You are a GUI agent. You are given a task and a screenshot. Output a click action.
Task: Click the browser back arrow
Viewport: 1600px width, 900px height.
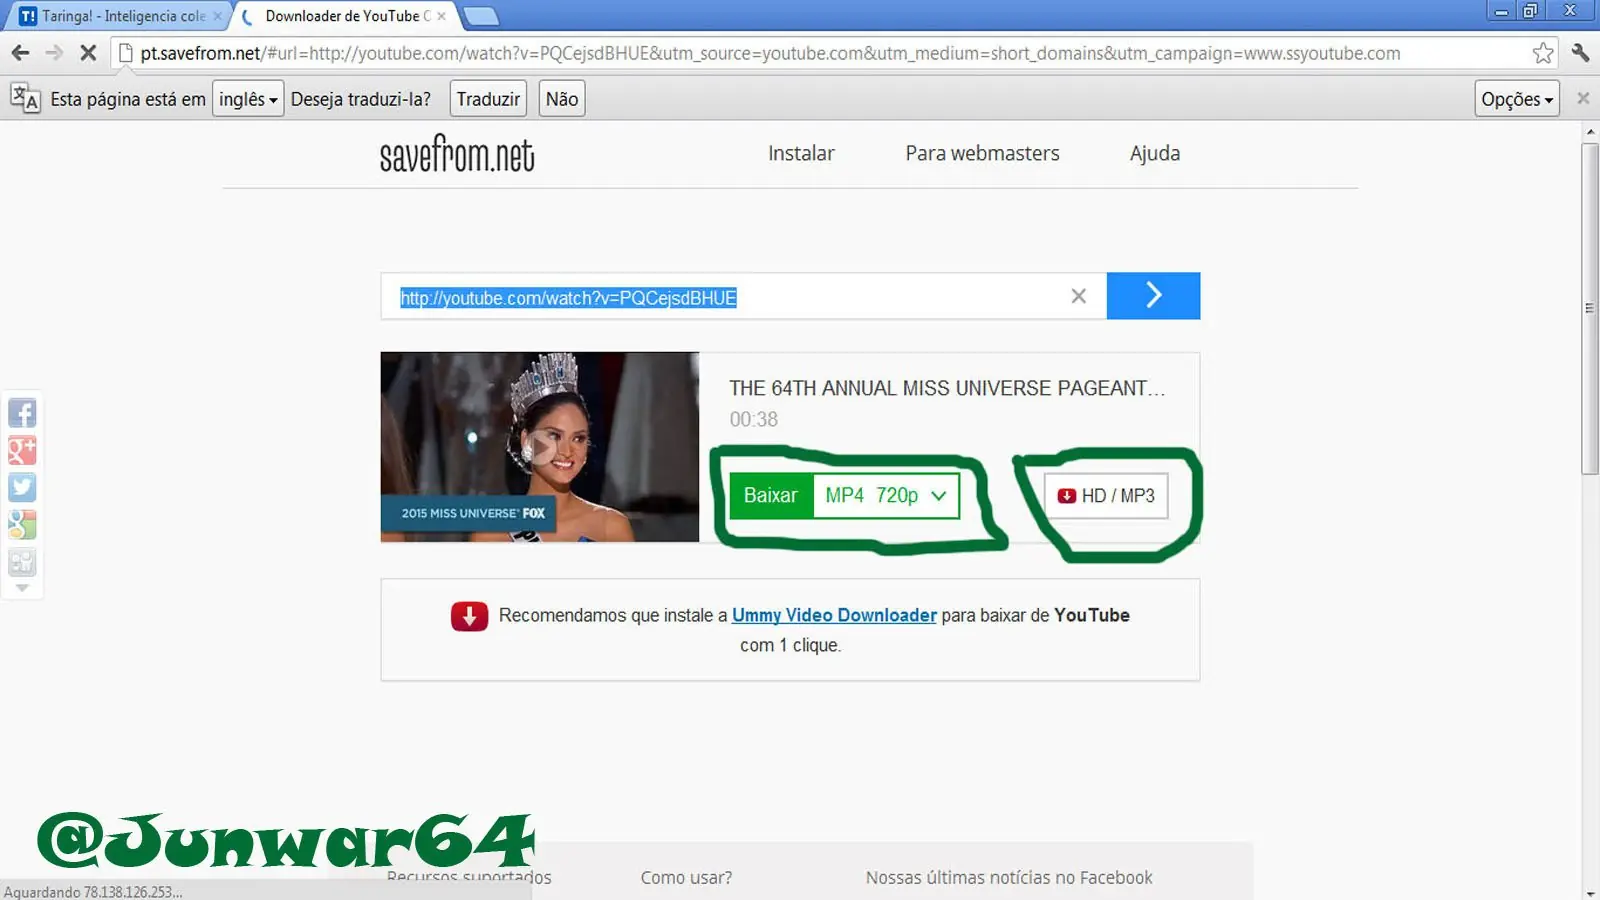[20, 53]
